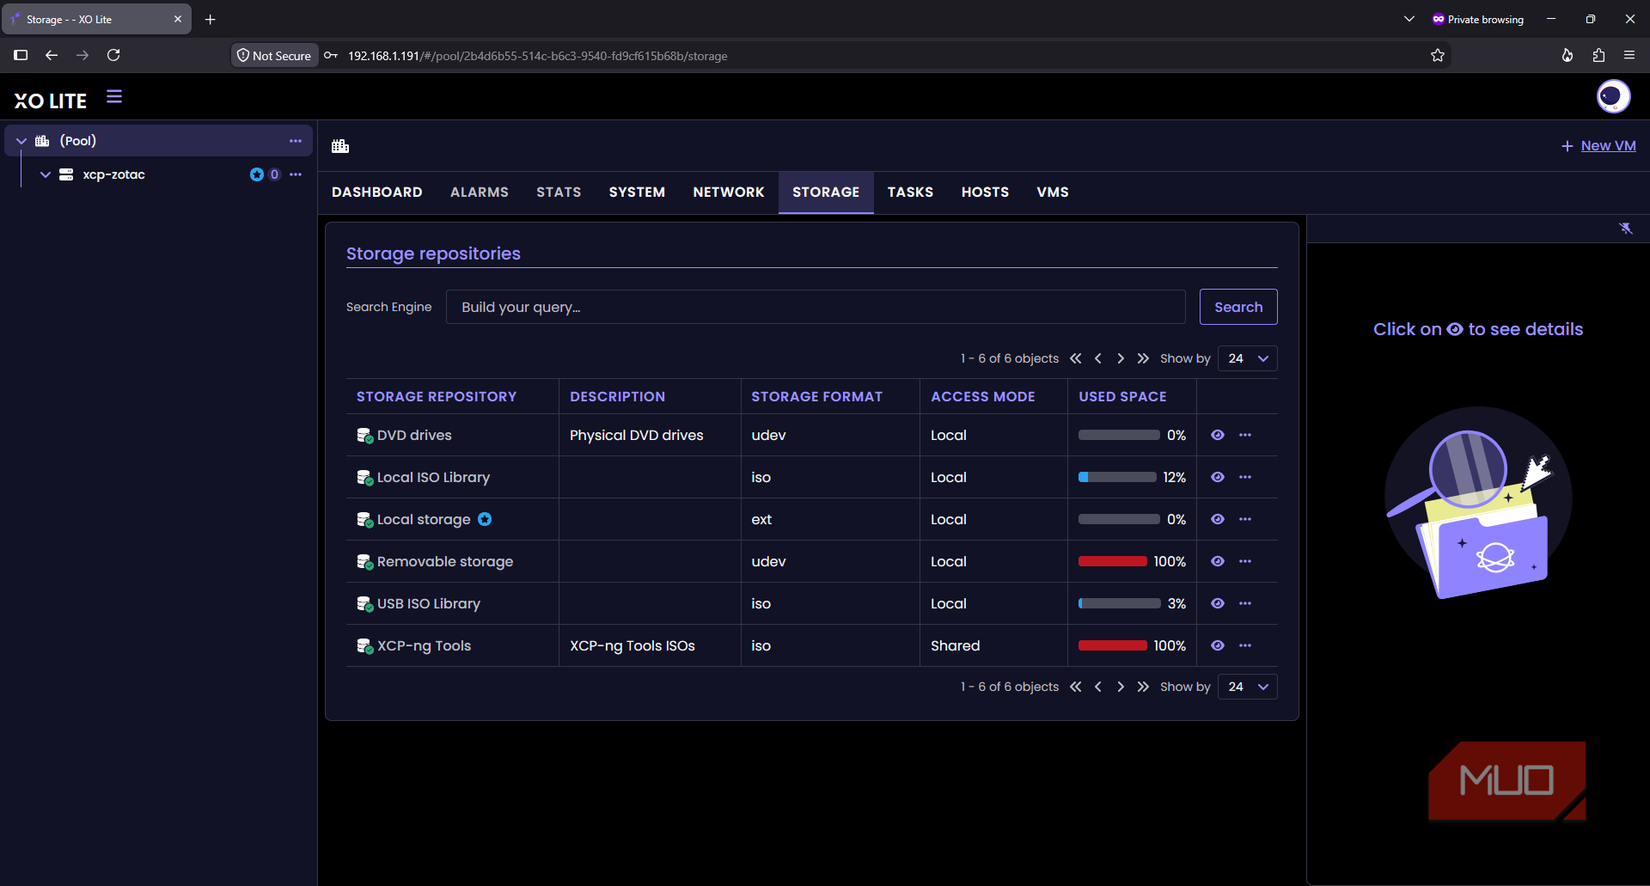
Task: Open actions menu for USB ISO Library row
Action: point(1245,603)
